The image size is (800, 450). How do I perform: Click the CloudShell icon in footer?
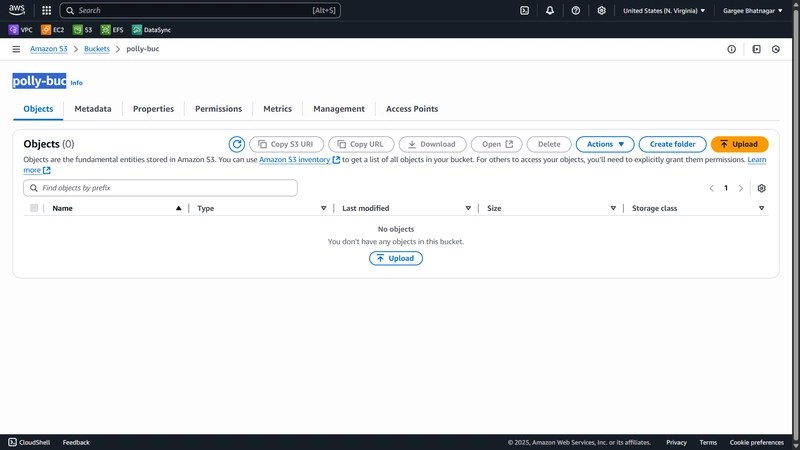12,442
